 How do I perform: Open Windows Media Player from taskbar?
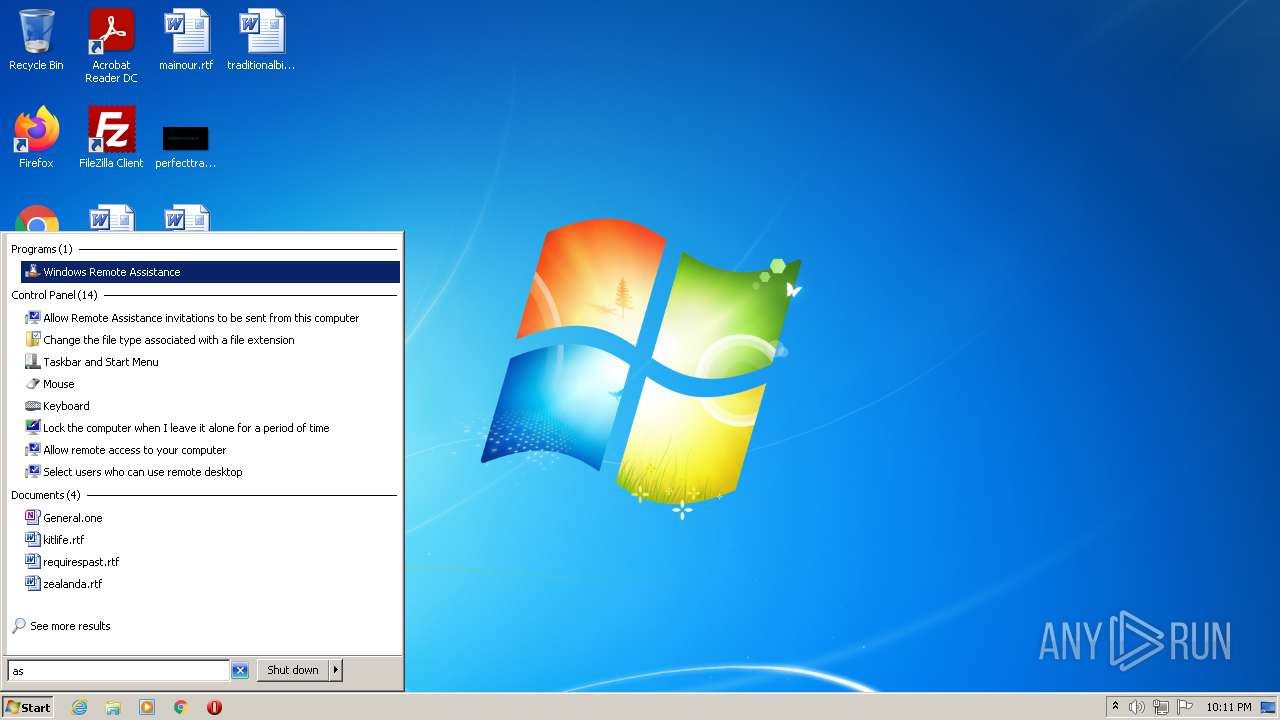(147, 707)
